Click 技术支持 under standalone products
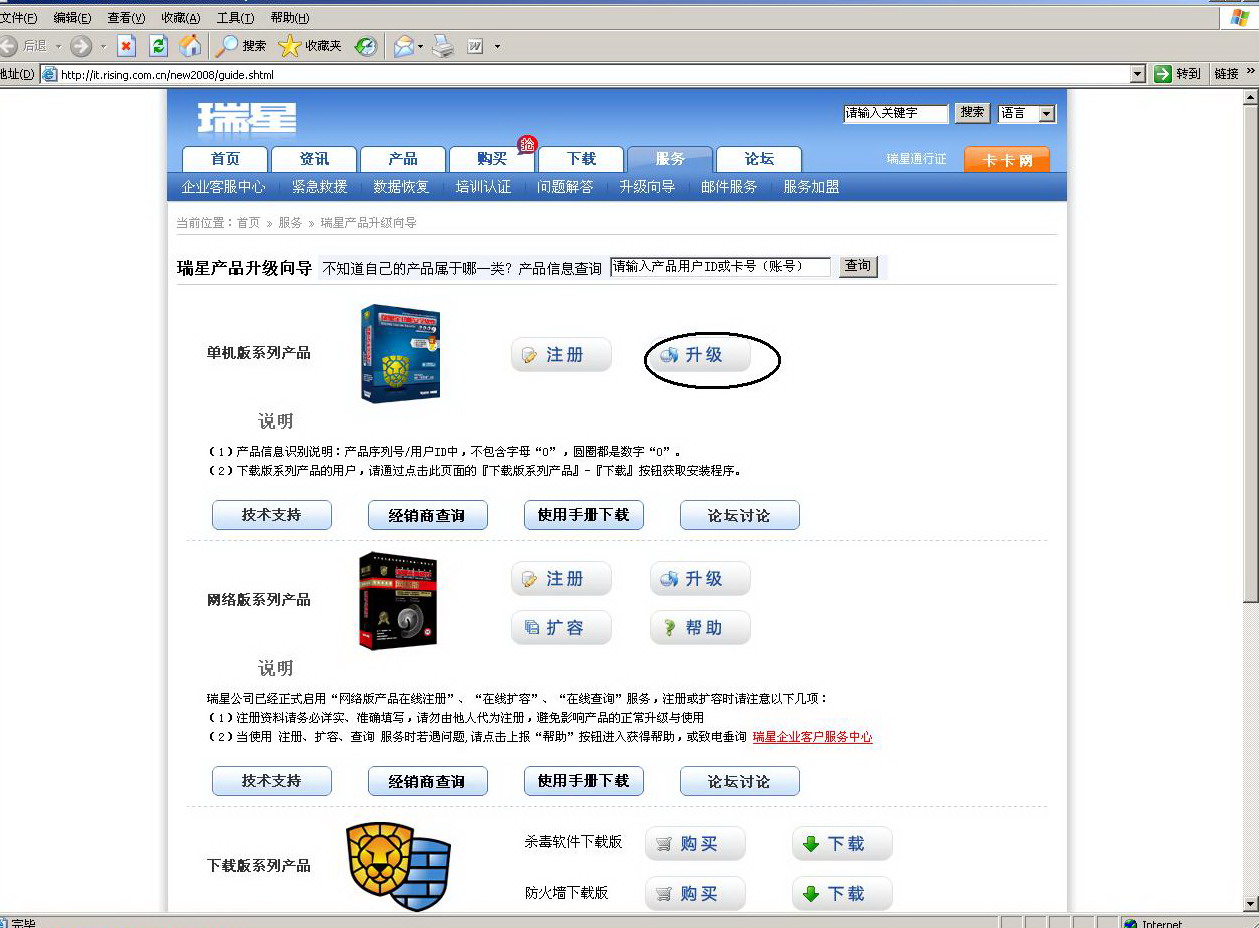 tap(272, 515)
